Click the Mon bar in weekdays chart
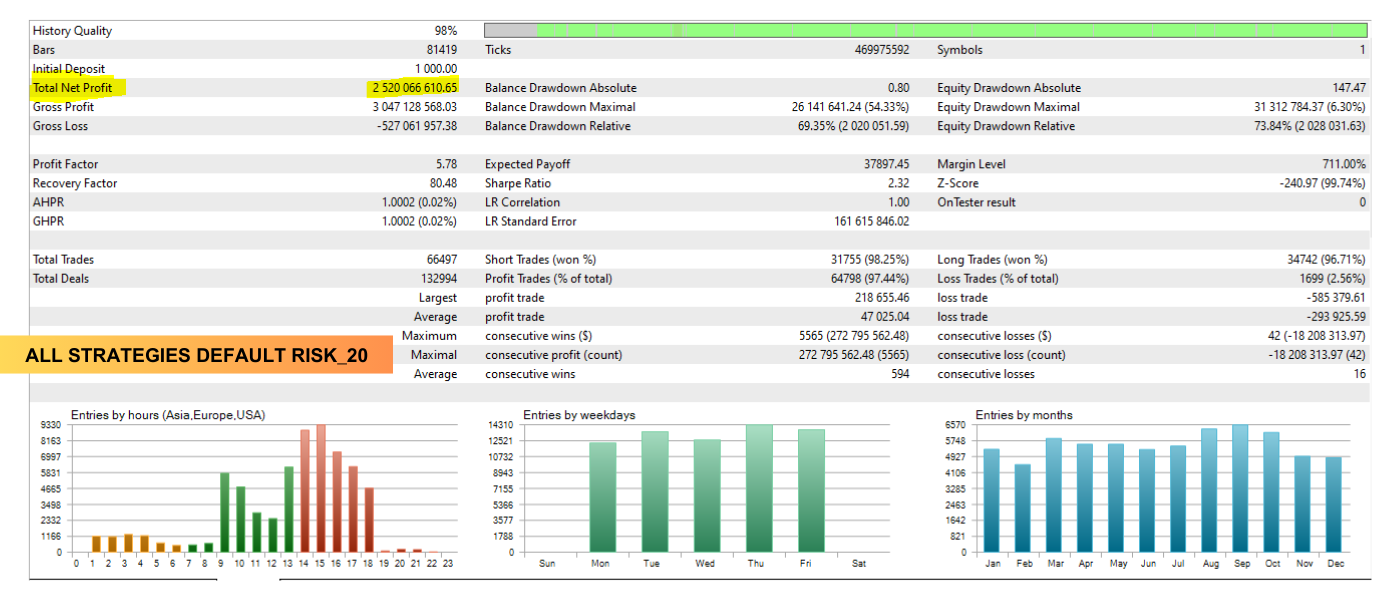This screenshot has width=1400, height=600. click(x=603, y=497)
